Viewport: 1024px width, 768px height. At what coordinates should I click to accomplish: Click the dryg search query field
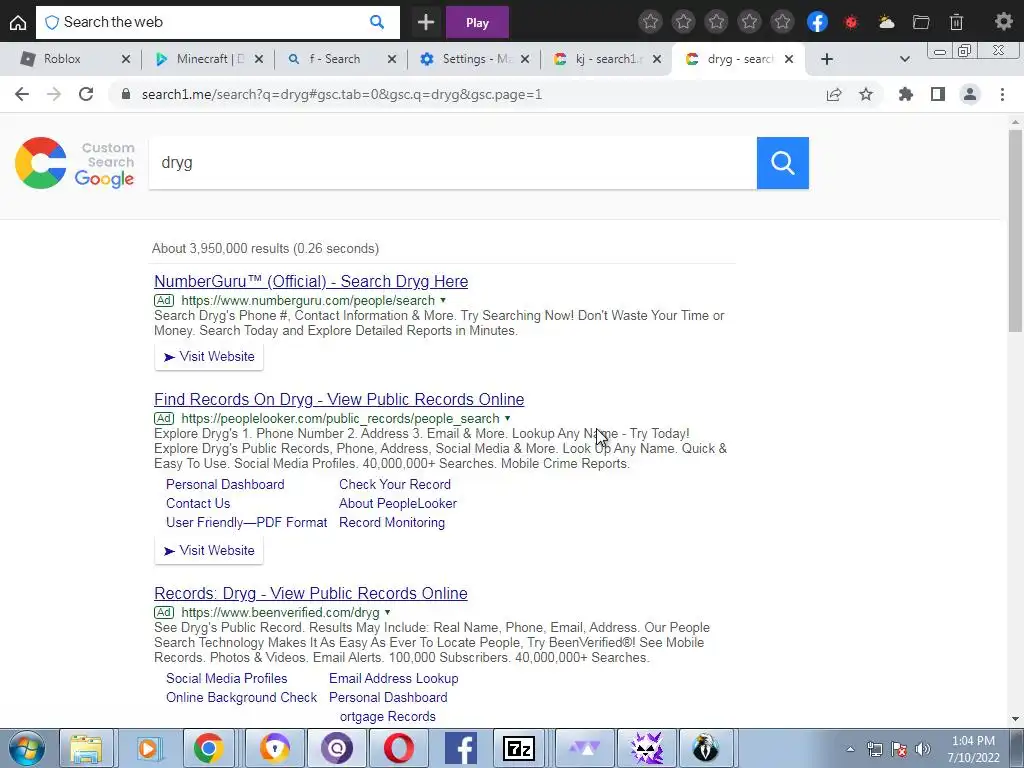click(453, 163)
